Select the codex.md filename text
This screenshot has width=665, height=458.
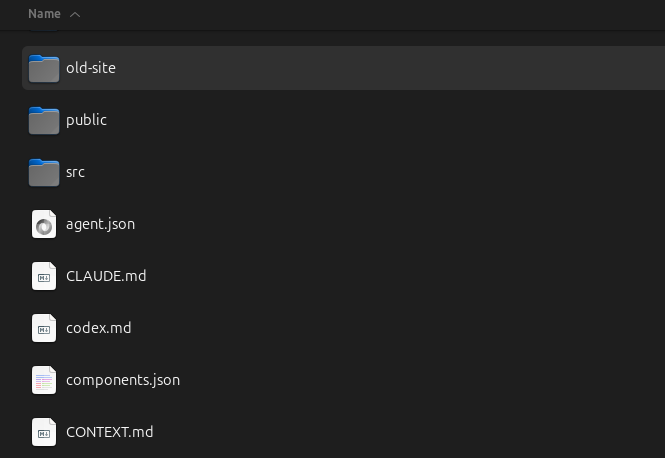point(98,328)
